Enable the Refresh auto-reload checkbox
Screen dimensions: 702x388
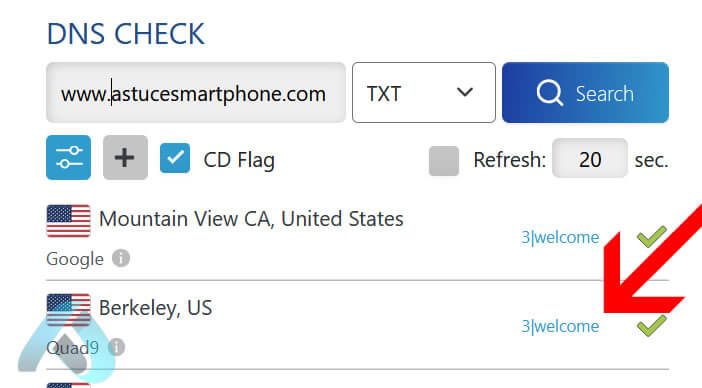(x=444, y=161)
